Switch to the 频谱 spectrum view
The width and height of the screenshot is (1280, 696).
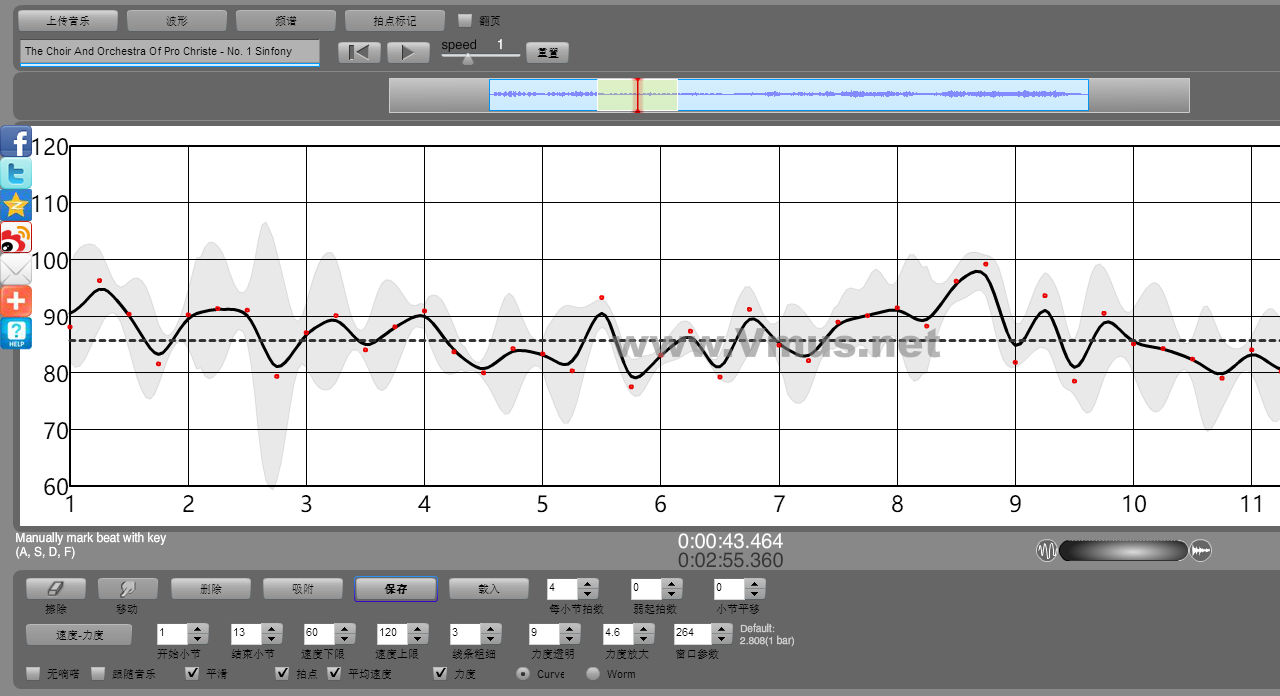pyautogui.click(x=285, y=20)
